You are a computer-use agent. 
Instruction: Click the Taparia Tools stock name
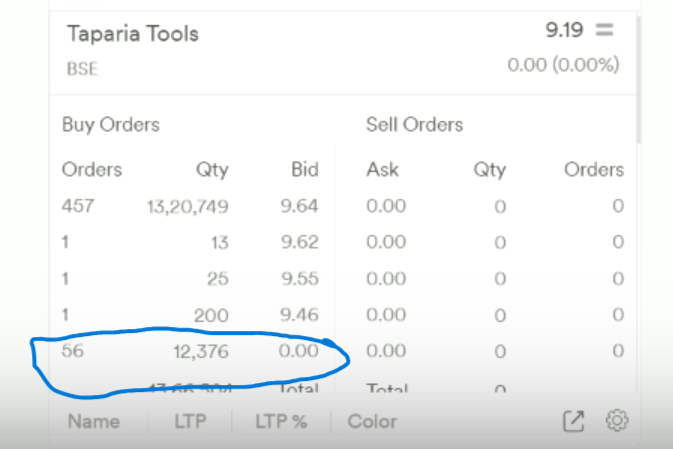(x=133, y=34)
